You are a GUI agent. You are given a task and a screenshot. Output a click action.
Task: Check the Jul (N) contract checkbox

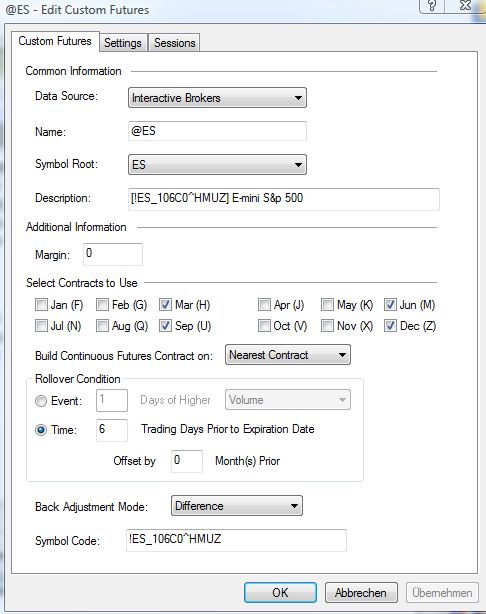(41, 325)
